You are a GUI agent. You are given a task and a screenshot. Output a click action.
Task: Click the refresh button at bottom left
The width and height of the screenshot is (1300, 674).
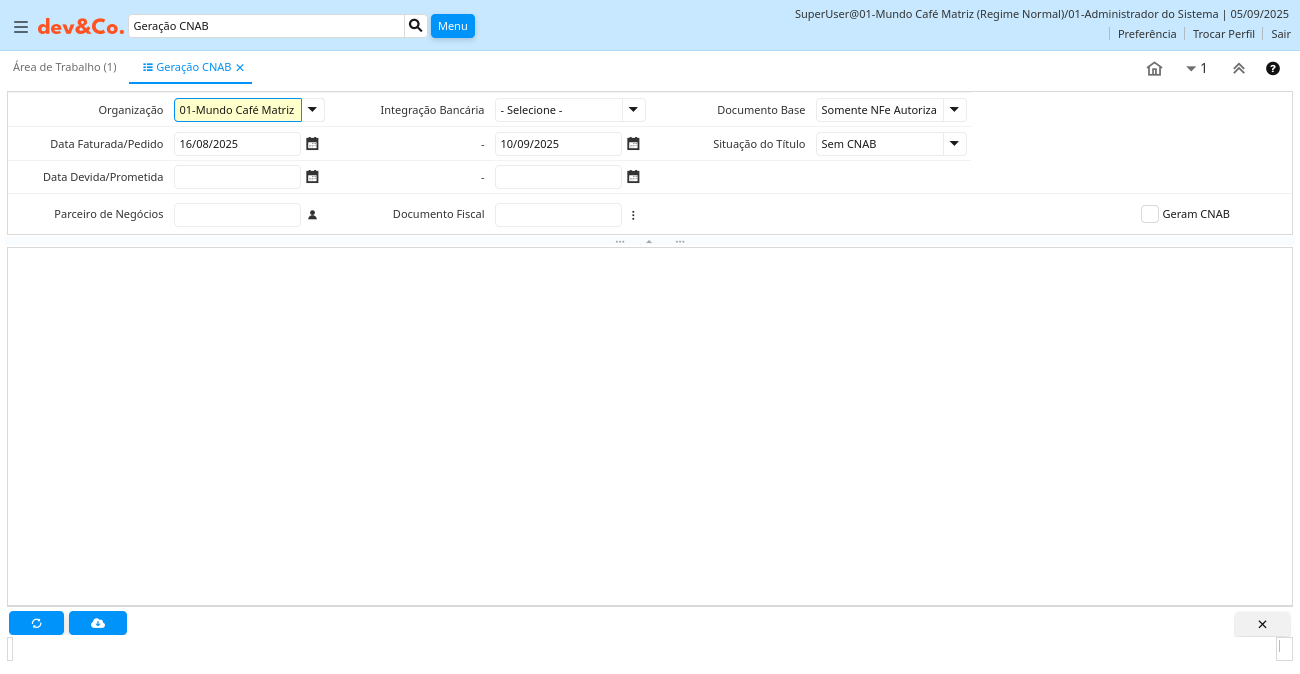[36, 623]
